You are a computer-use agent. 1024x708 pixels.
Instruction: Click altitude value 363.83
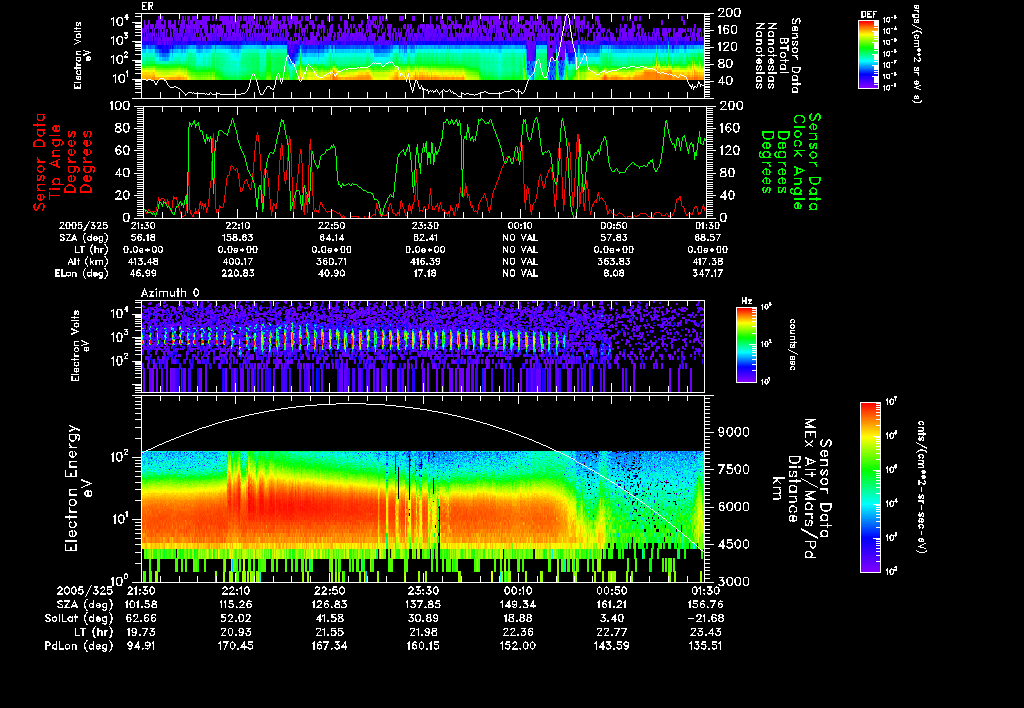614,262
